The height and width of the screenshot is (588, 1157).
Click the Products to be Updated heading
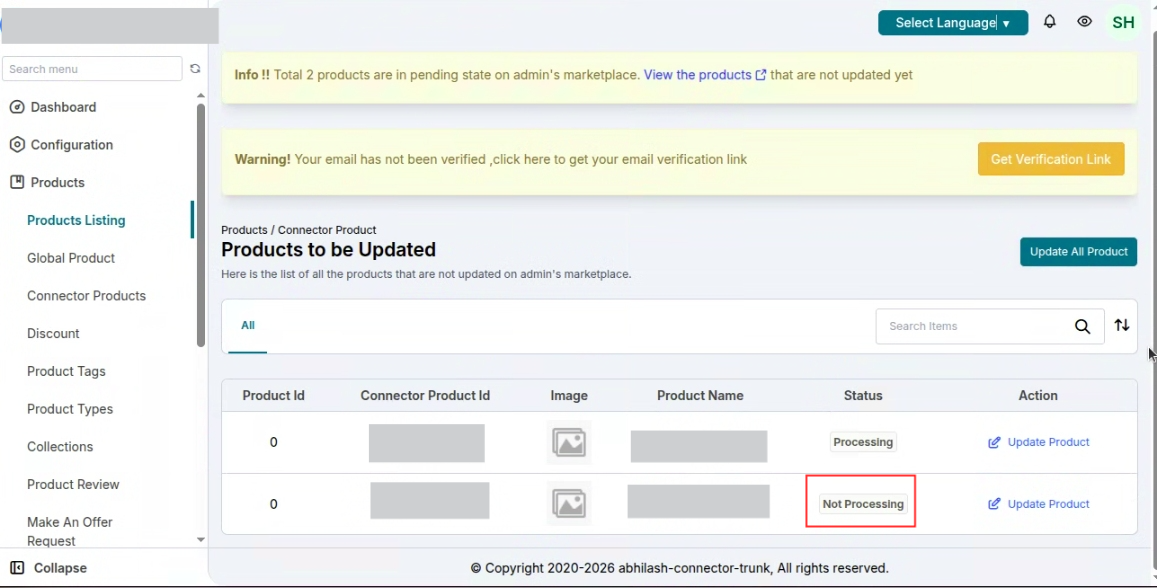click(x=328, y=249)
